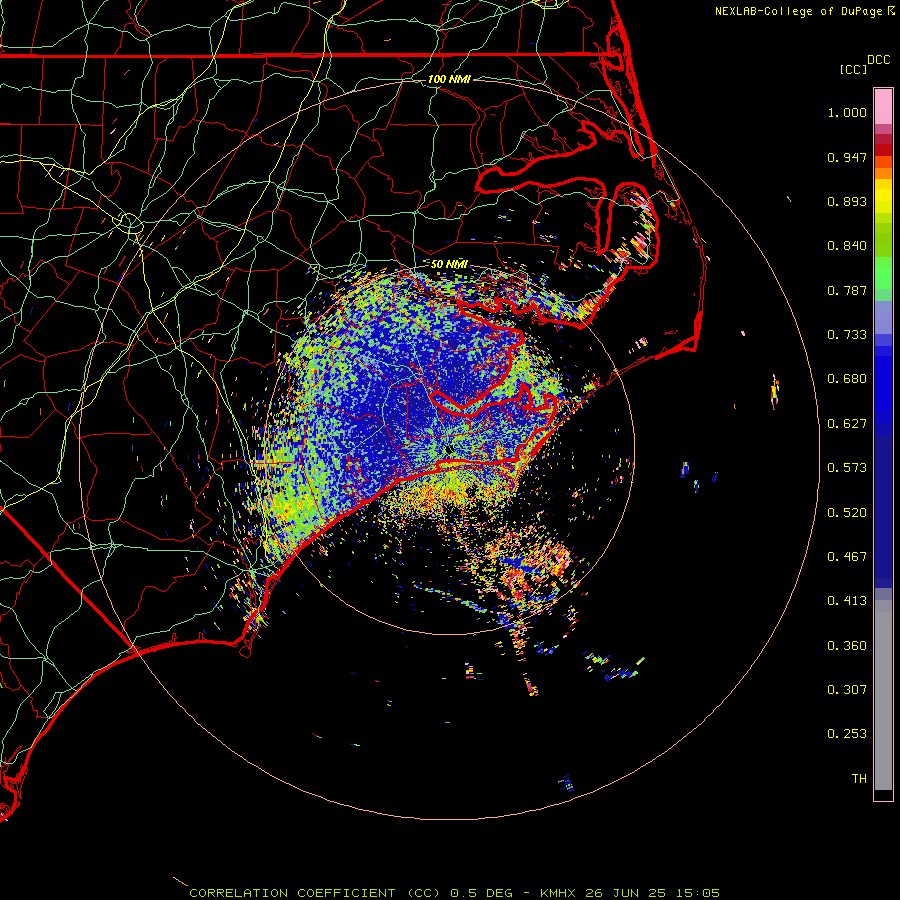
Task: Click the 0.360 value on color scale
Action: pyautogui.click(x=847, y=646)
